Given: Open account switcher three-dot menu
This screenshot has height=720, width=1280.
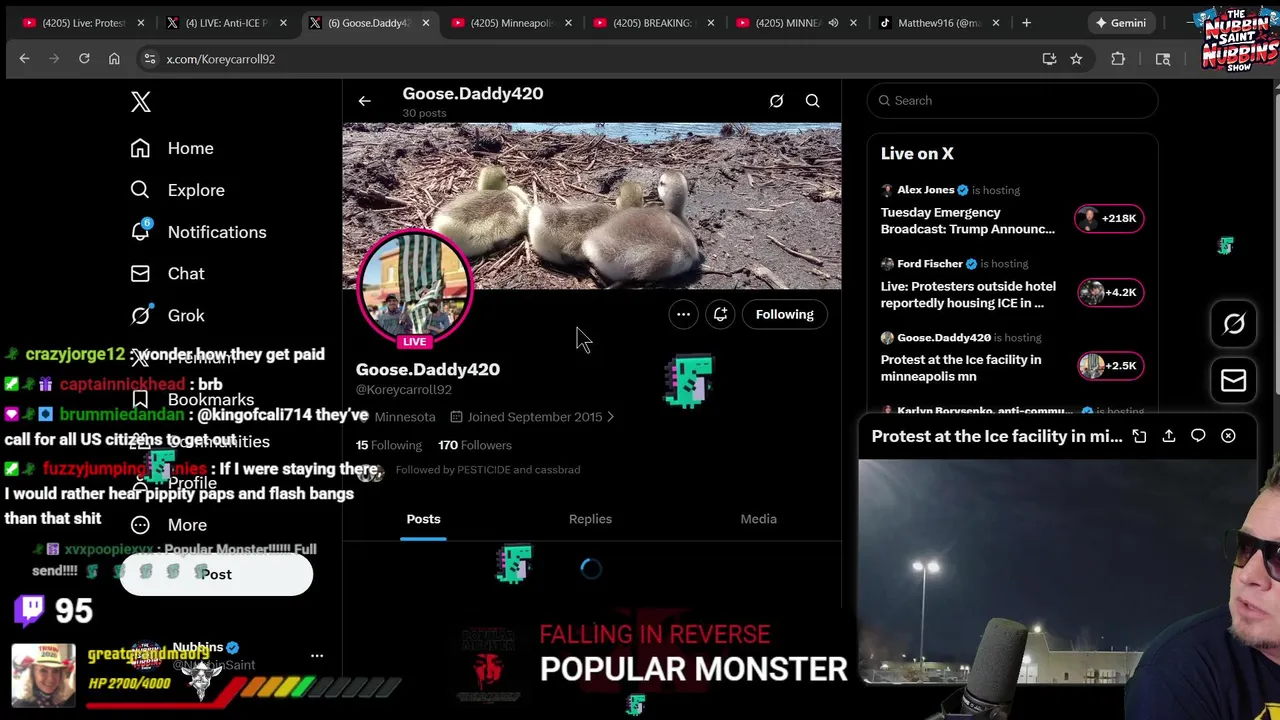Looking at the screenshot, I should [x=317, y=656].
